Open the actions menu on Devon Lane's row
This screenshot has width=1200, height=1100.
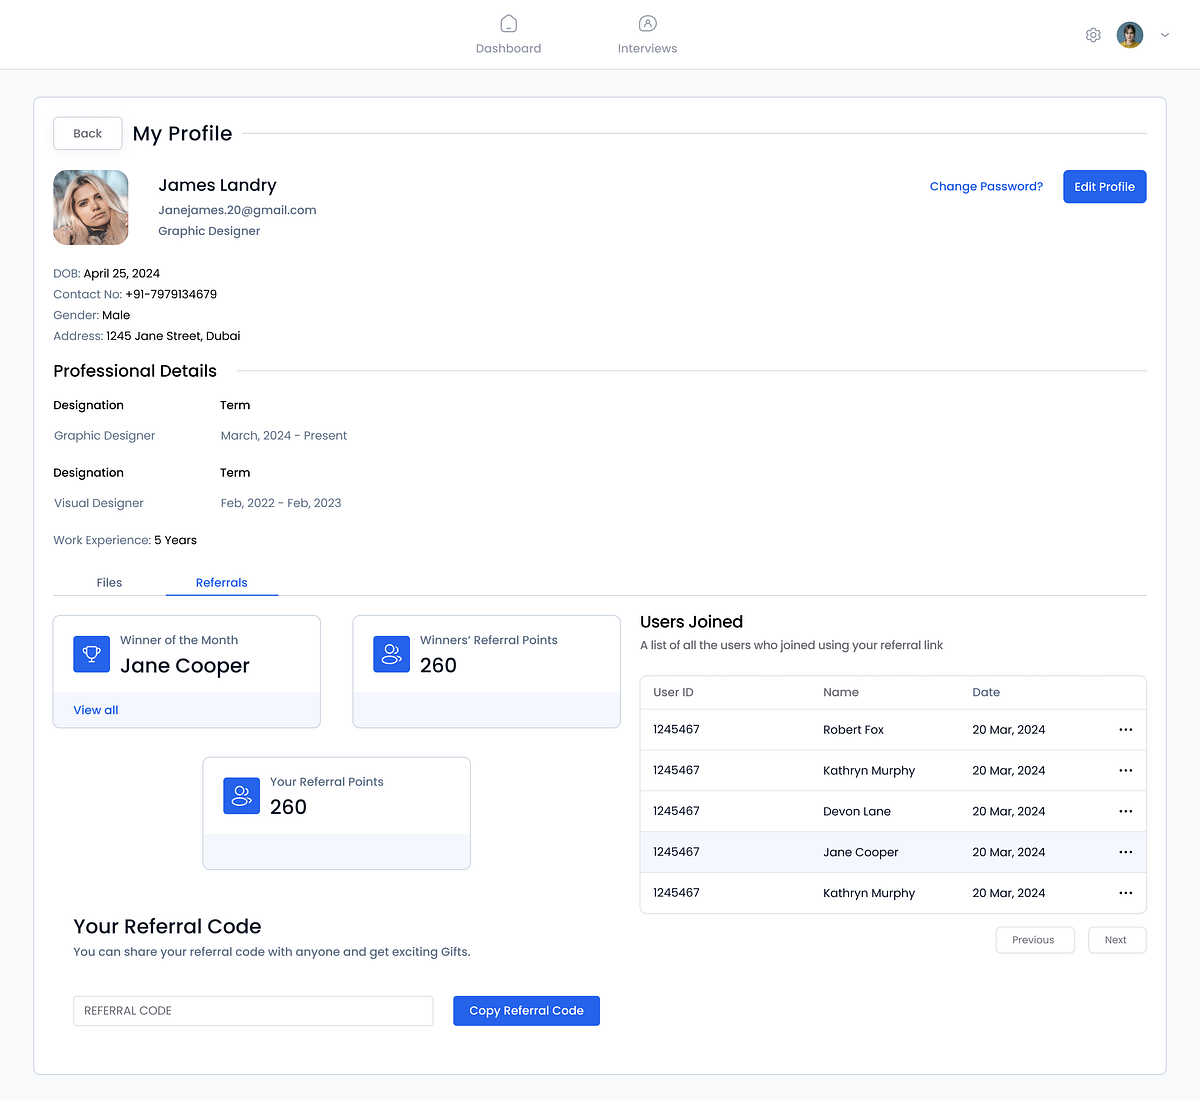tap(1125, 811)
